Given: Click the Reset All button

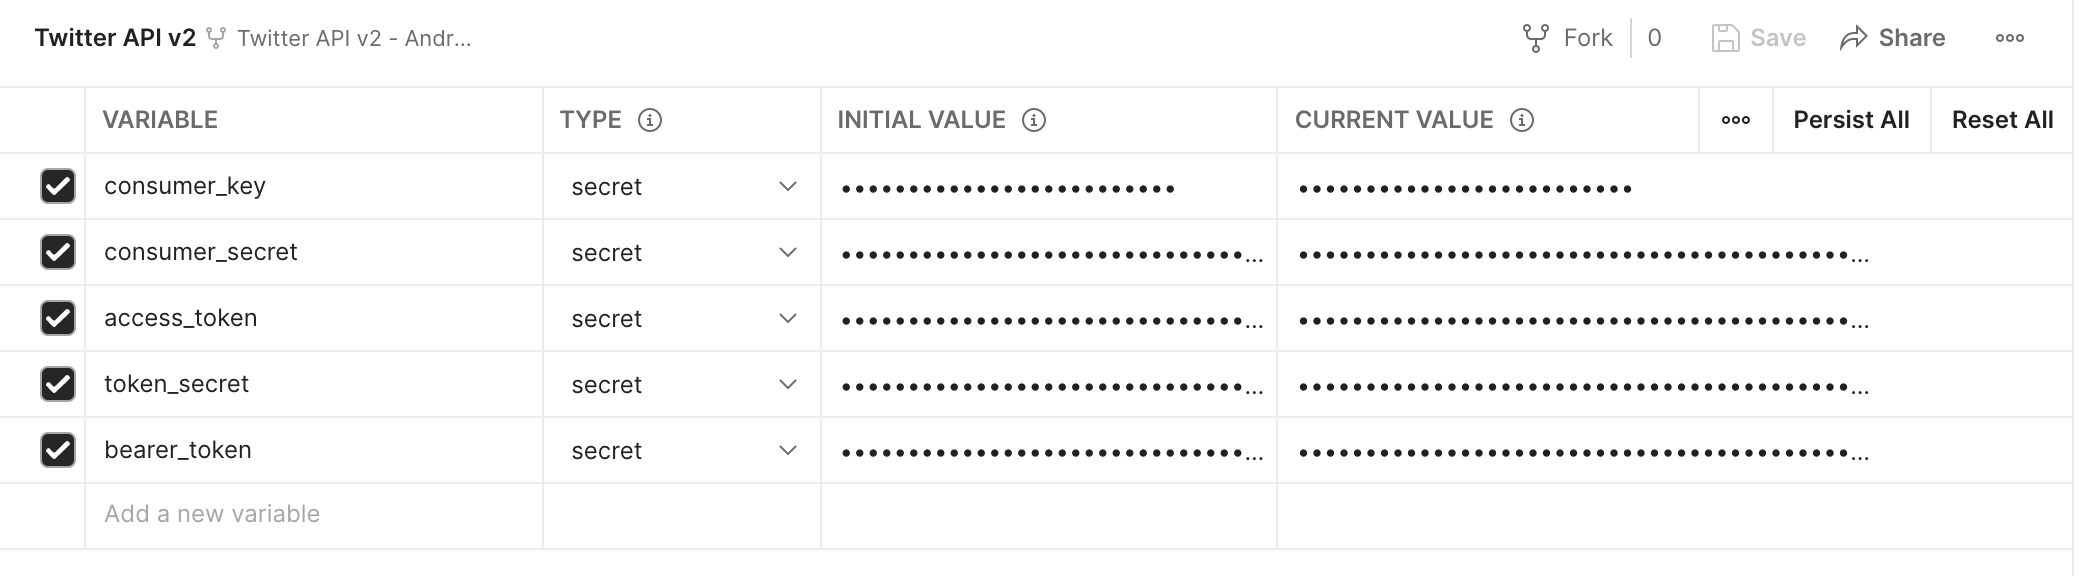Looking at the screenshot, I should tap(2002, 120).
